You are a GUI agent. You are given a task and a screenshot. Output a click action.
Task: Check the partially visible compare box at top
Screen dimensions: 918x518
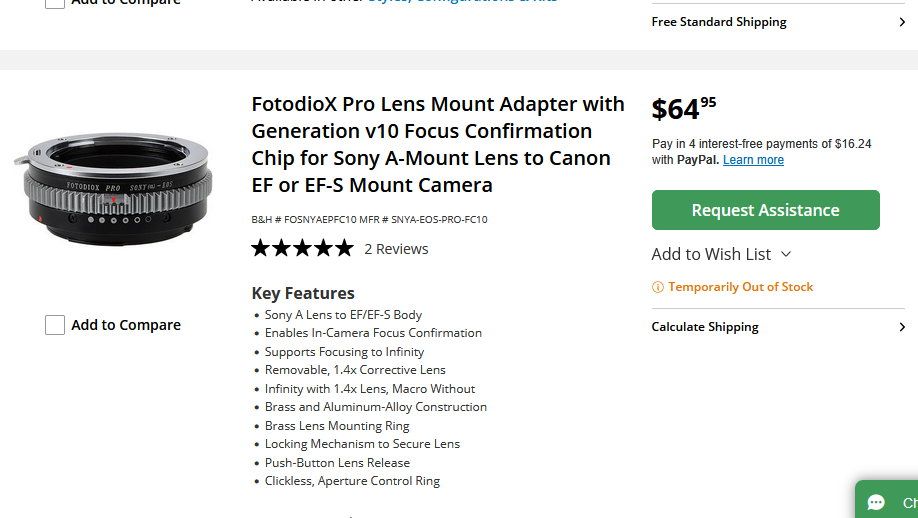point(55,3)
